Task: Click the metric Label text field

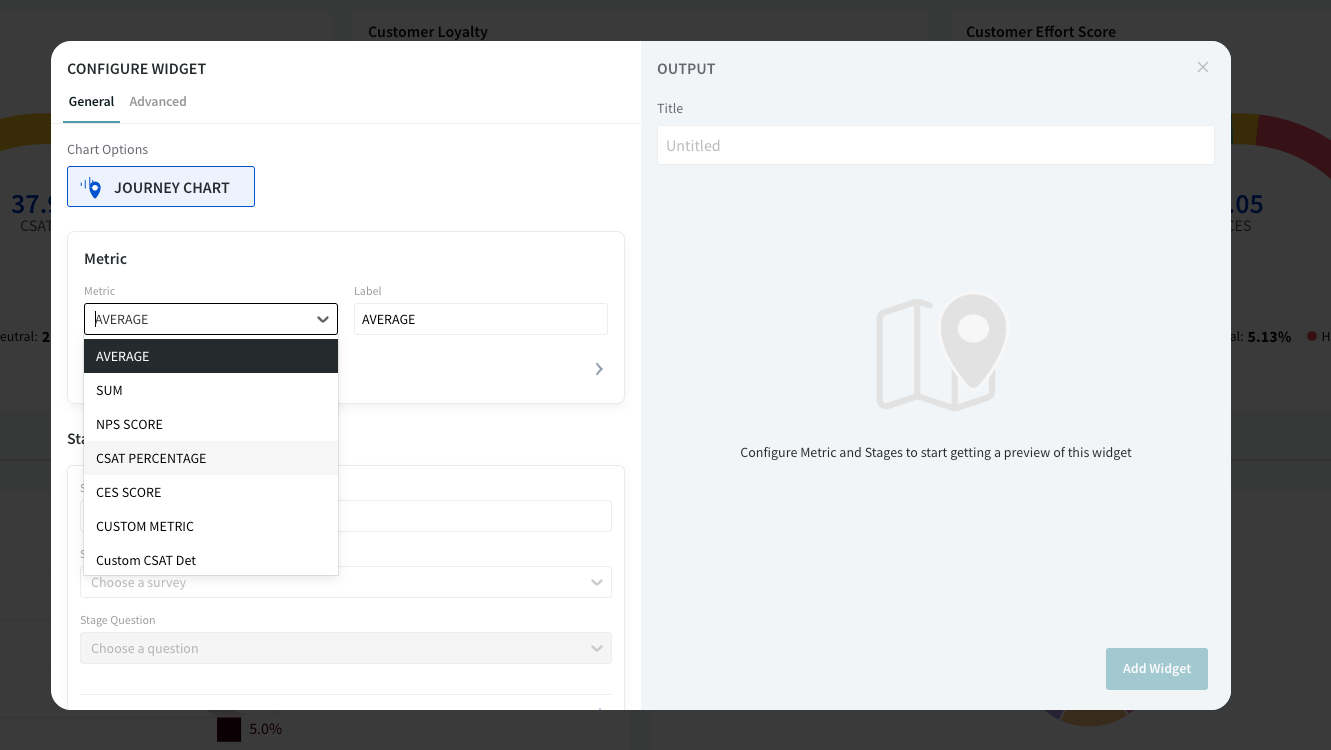Action: pyautogui.click(x=480, y=320)
